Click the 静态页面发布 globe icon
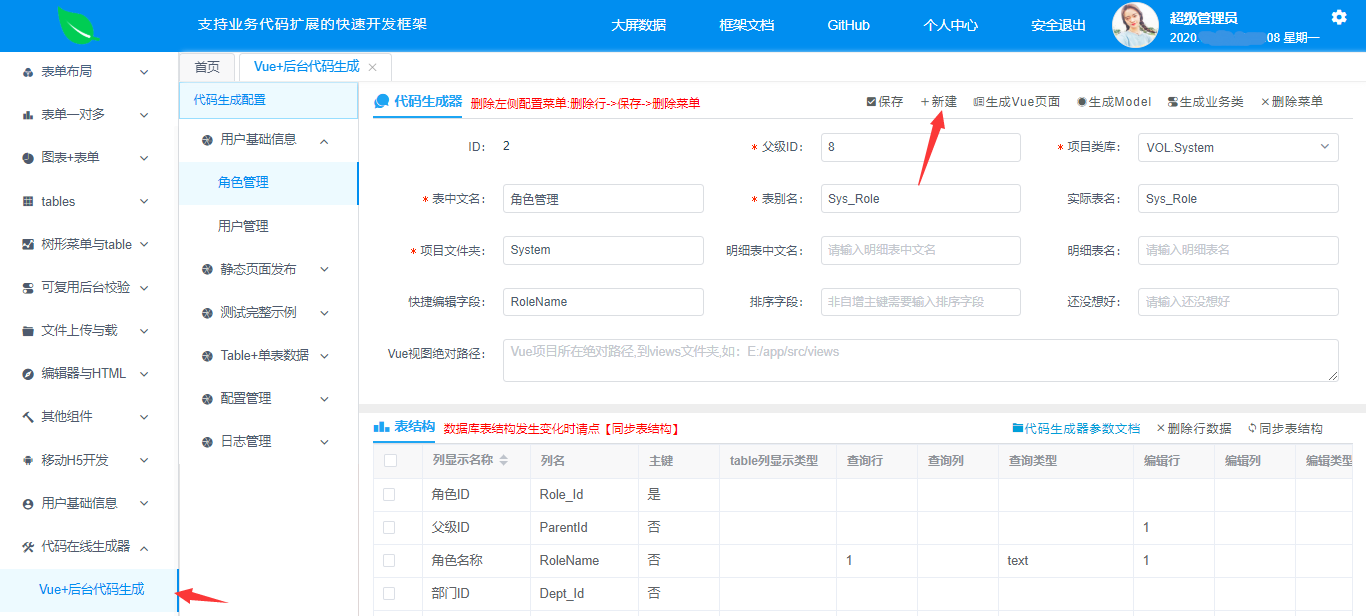The height and width of the screenshot is (616, 1366). pos(207,269)
